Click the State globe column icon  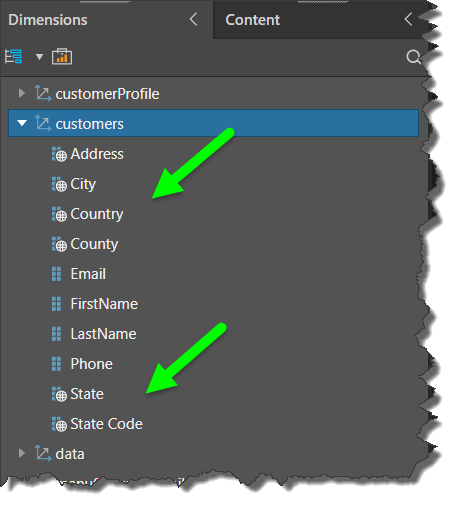pyautogui.click(x=59, y=394)
